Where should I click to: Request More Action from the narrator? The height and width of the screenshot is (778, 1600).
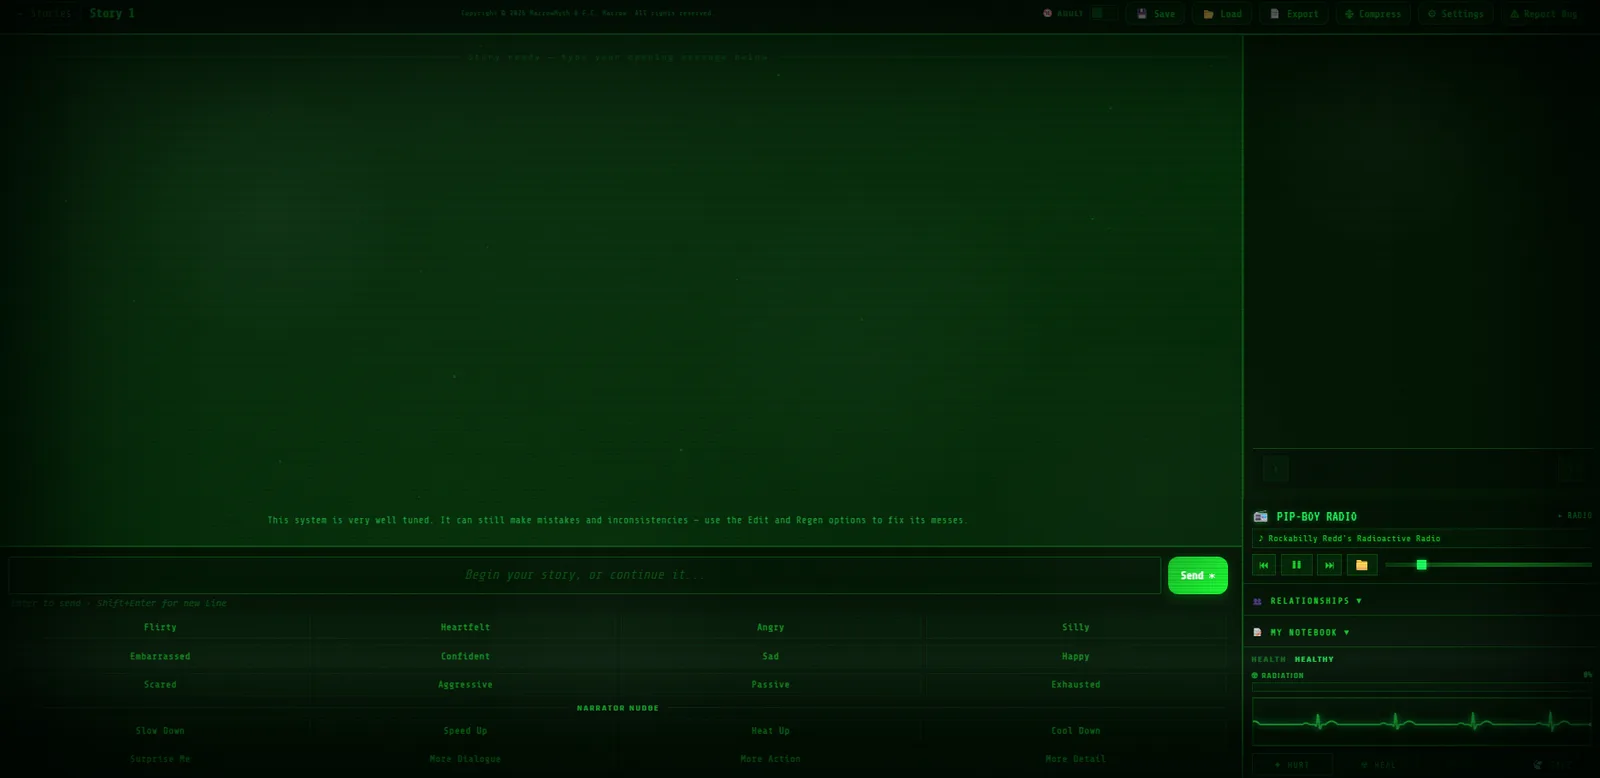(770, 759)
